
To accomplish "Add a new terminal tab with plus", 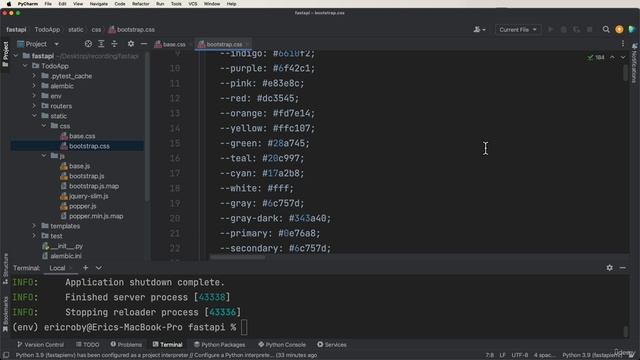I will point(85,268).
